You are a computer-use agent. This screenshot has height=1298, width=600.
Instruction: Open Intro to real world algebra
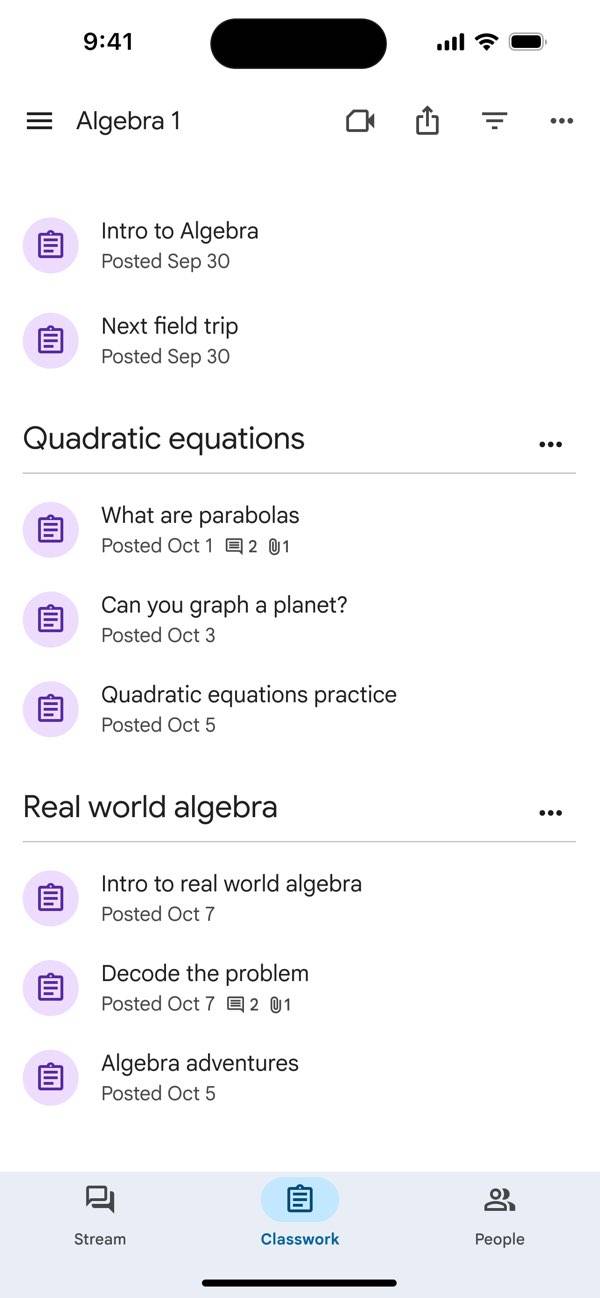coord(231,897)
